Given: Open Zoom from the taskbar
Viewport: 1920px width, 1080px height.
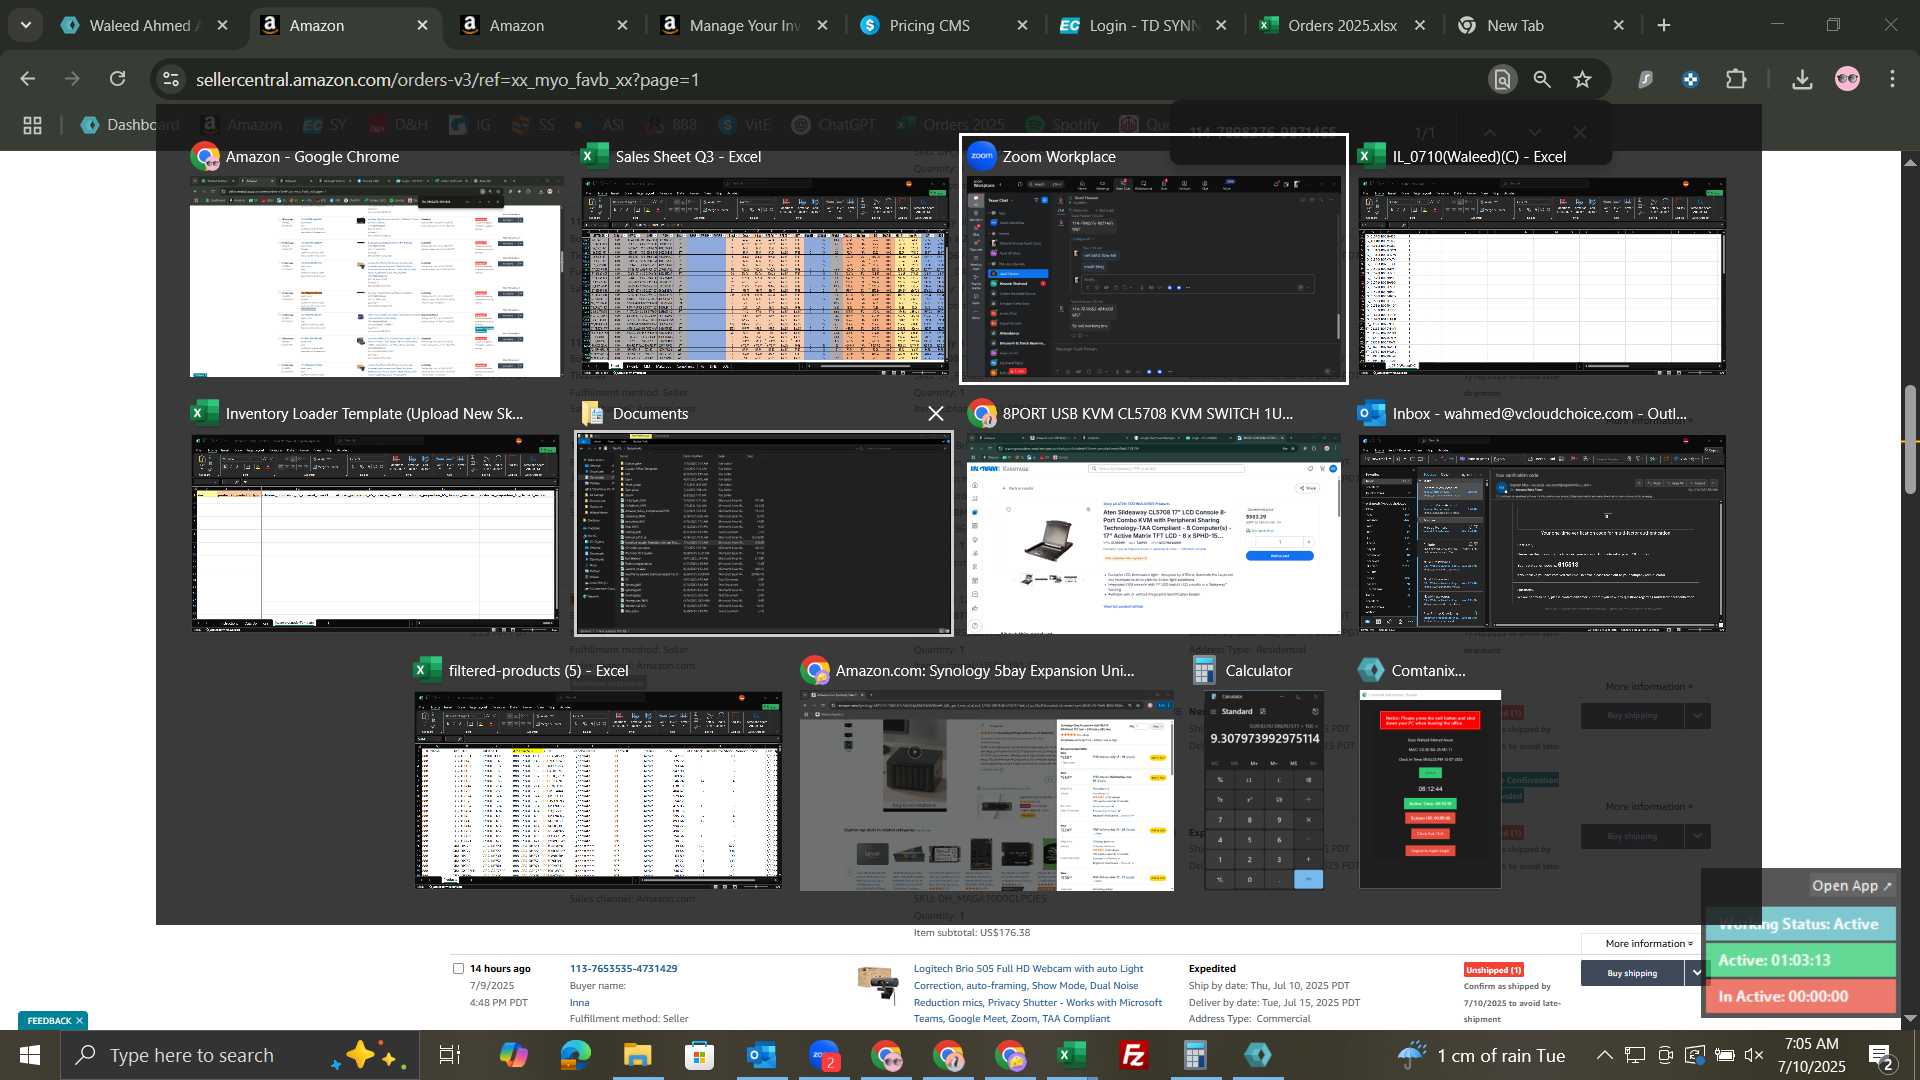Looking at the screenshot, I should (823, 1055).
